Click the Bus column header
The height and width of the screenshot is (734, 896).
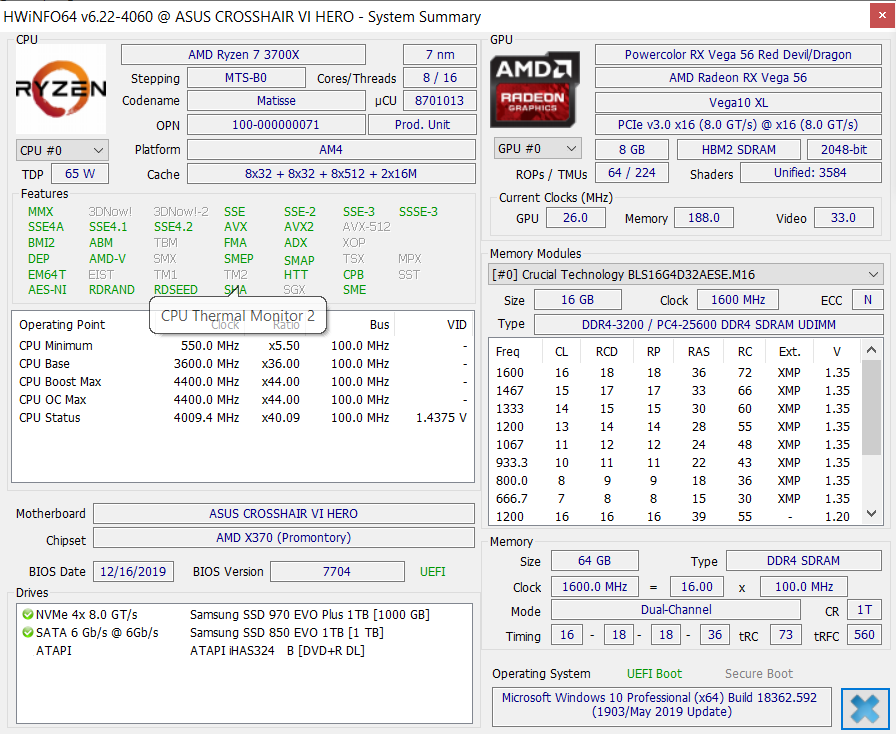(x=379, y=325)
